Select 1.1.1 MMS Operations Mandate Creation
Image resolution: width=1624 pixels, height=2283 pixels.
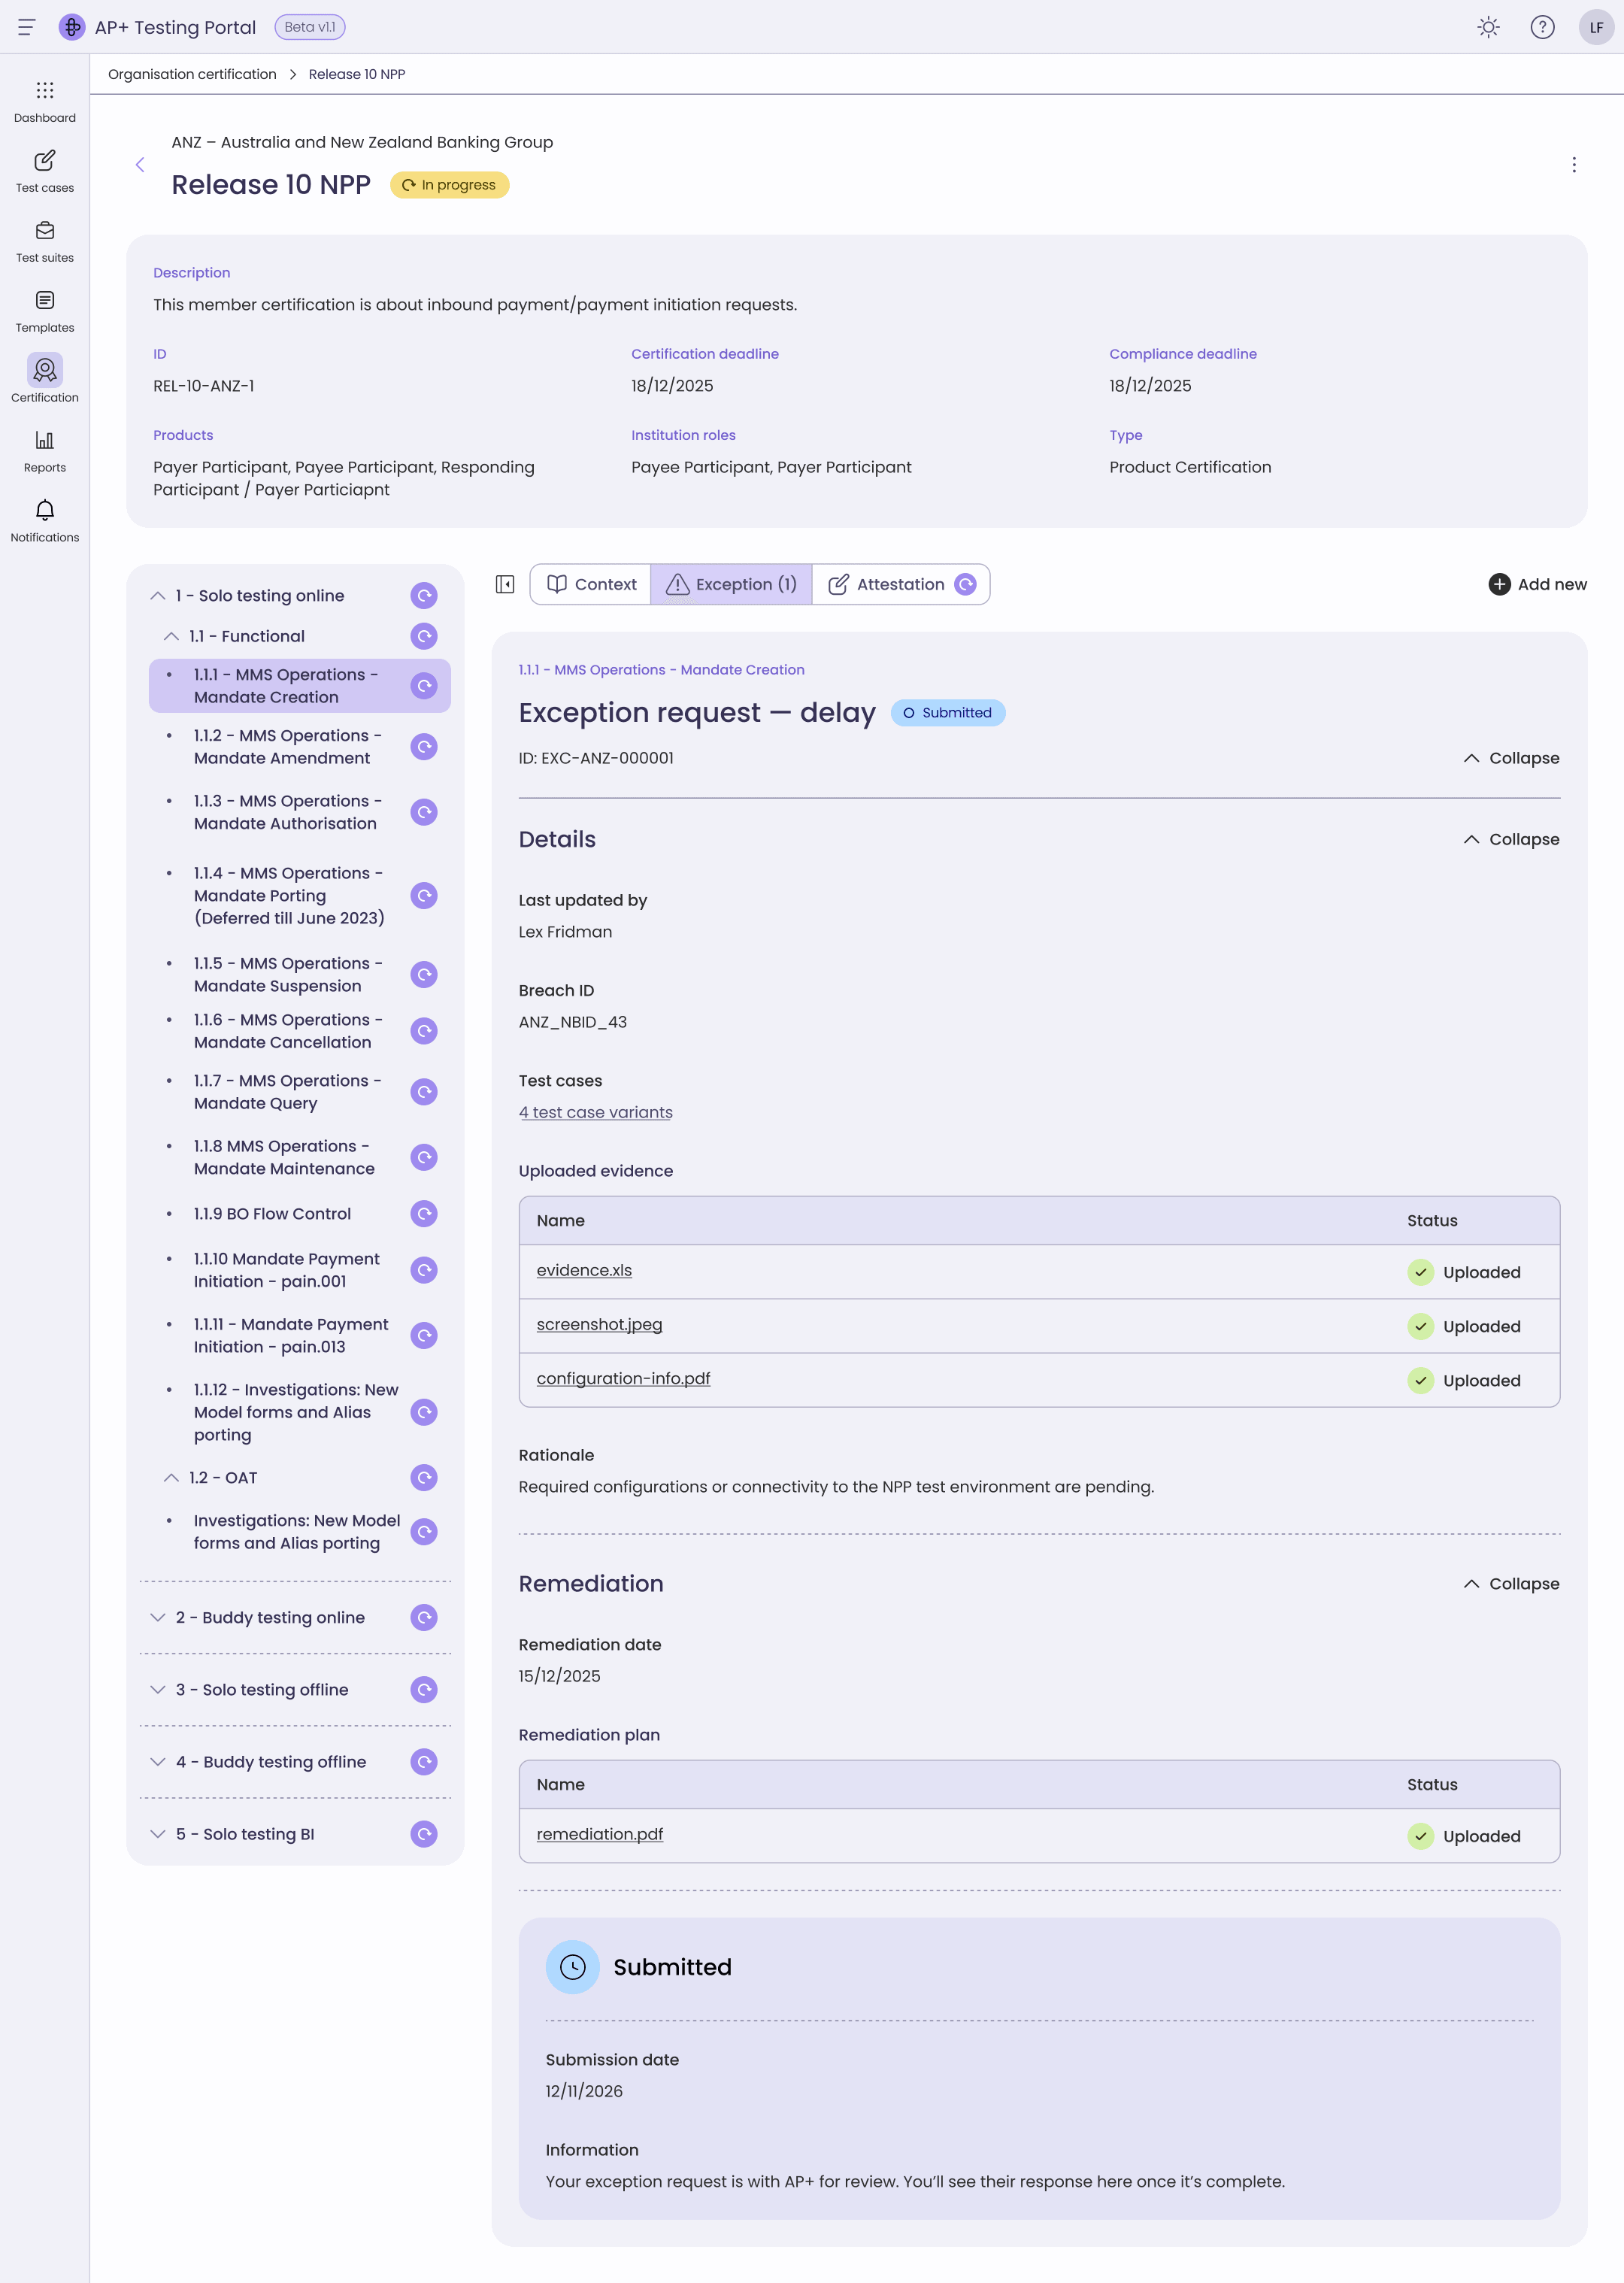tap(300, 686)
